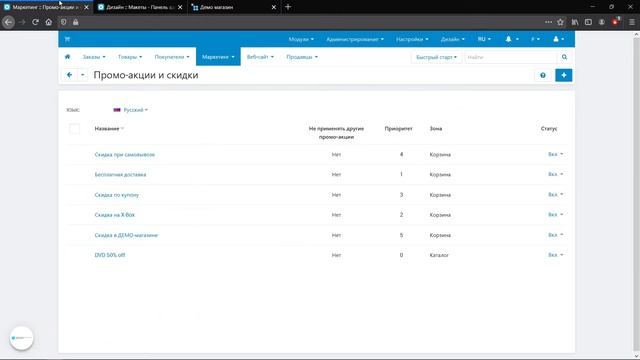Open the Русский language dropdown
This screenshot has height=360, width=640.
coord(131,110)
